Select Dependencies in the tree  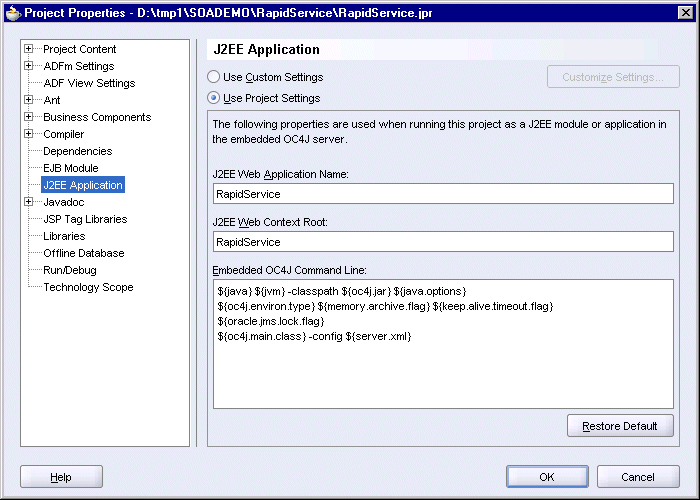coord(78,151)
